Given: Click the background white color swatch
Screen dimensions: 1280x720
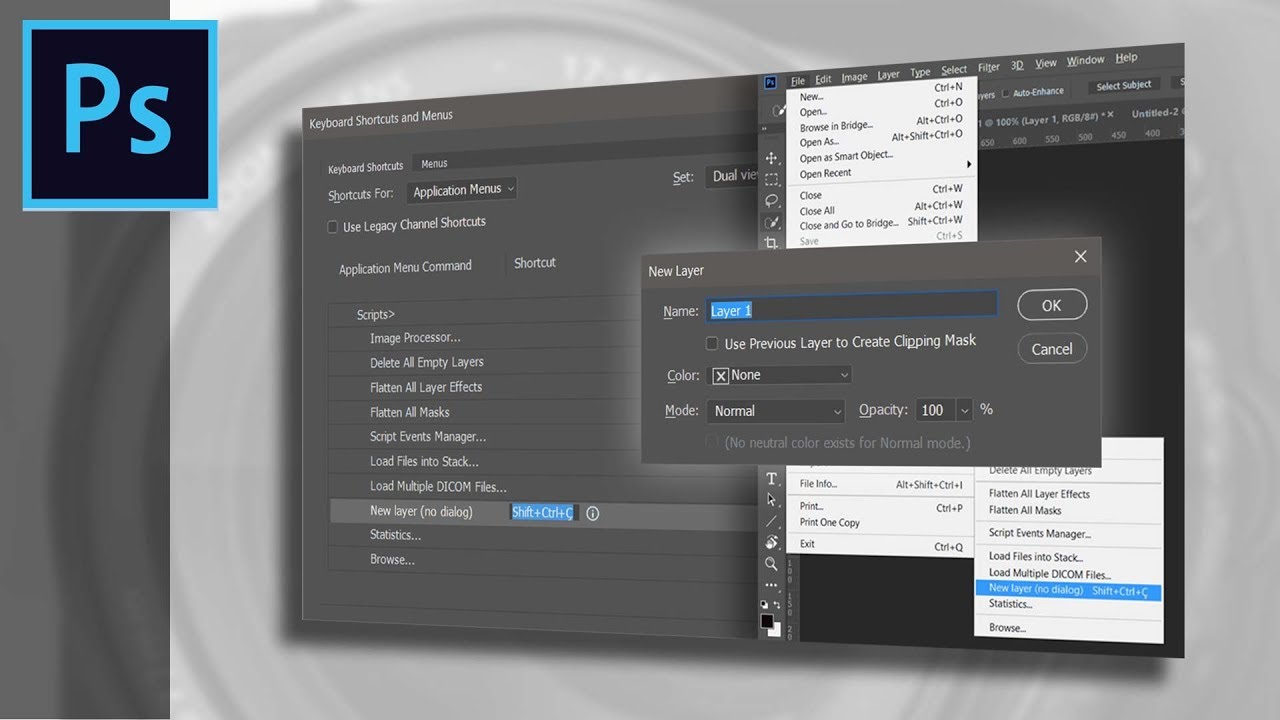Looking at the screenshot, I should [x=774, y=630].
